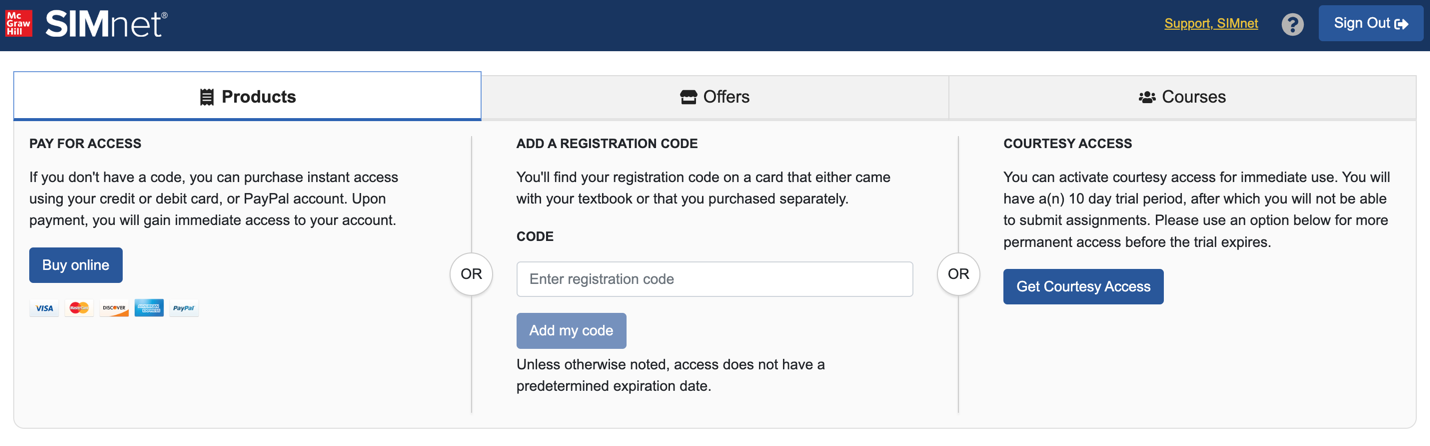Click the Offers tab storefront icon
Screen dimensions: 1430x446
688,97
